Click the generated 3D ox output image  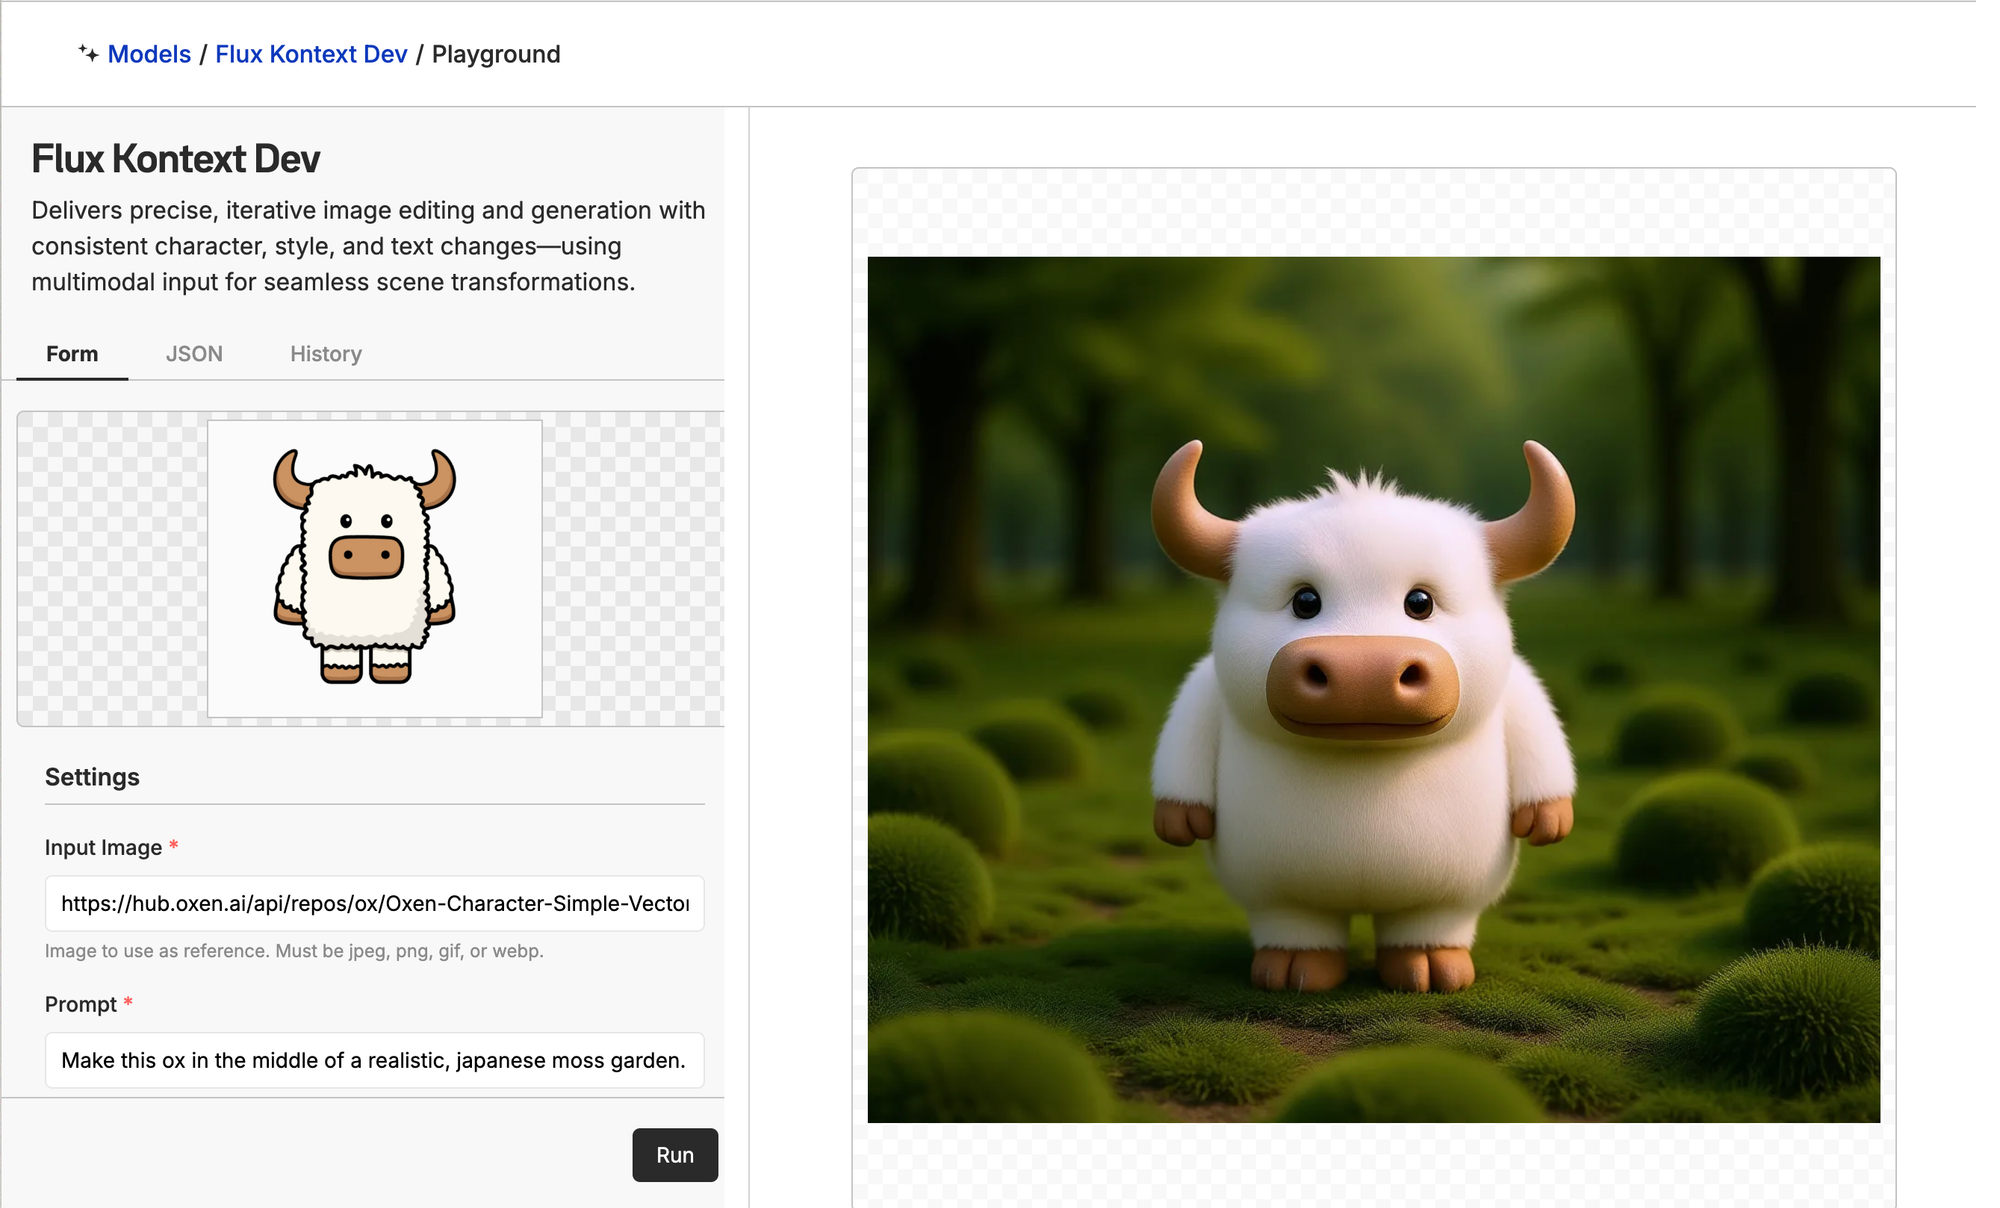1373,690
